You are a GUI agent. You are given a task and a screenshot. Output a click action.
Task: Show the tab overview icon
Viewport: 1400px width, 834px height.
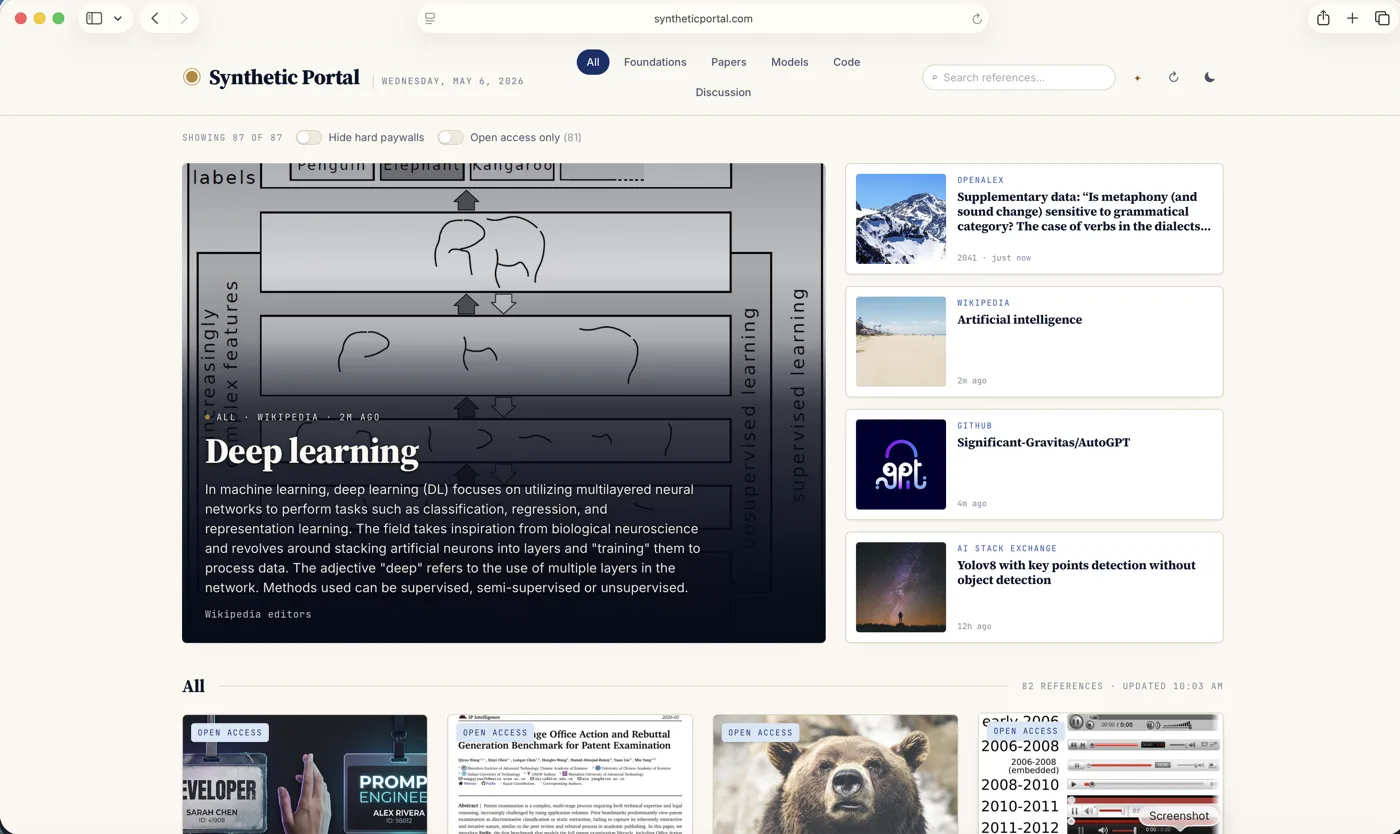[x=1381, y=18]
